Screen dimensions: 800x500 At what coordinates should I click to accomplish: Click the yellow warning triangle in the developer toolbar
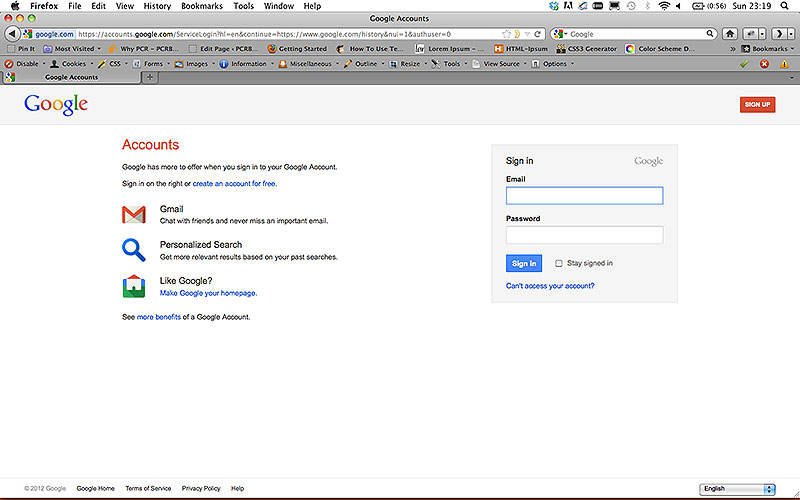click(x=784, y=64)
